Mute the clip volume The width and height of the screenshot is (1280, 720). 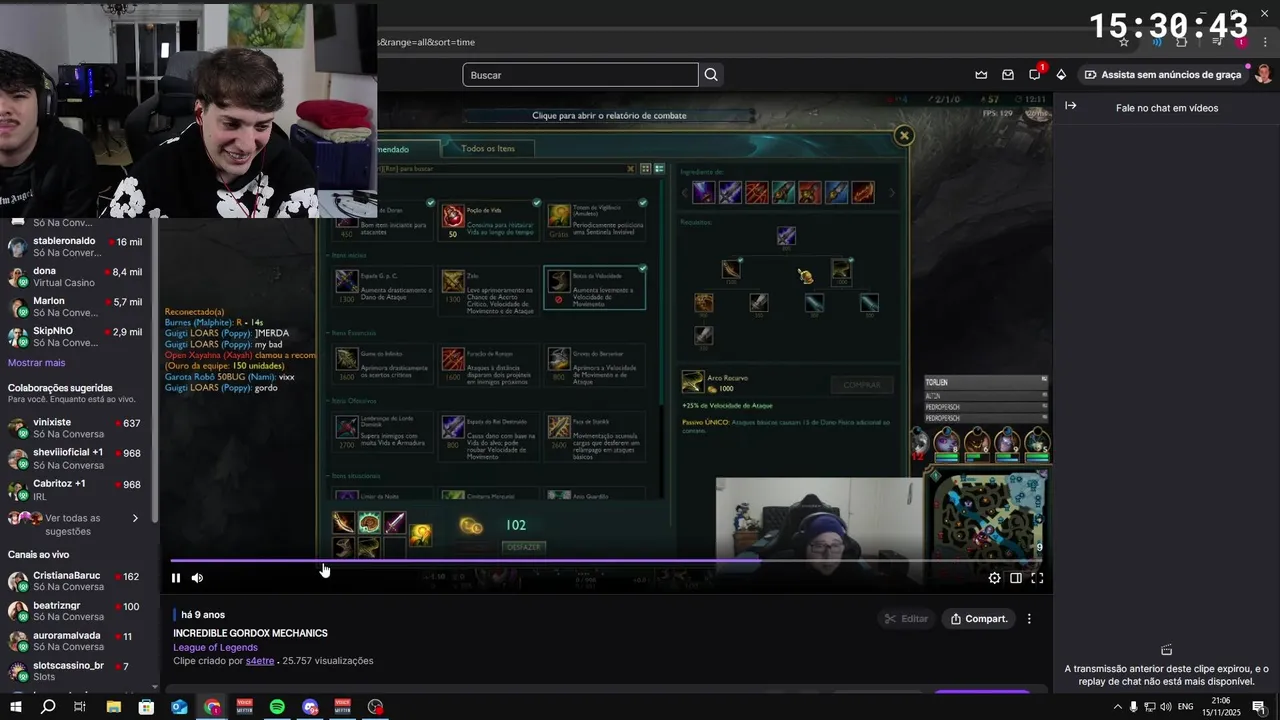pyautogui.click(x=197, y=578)
